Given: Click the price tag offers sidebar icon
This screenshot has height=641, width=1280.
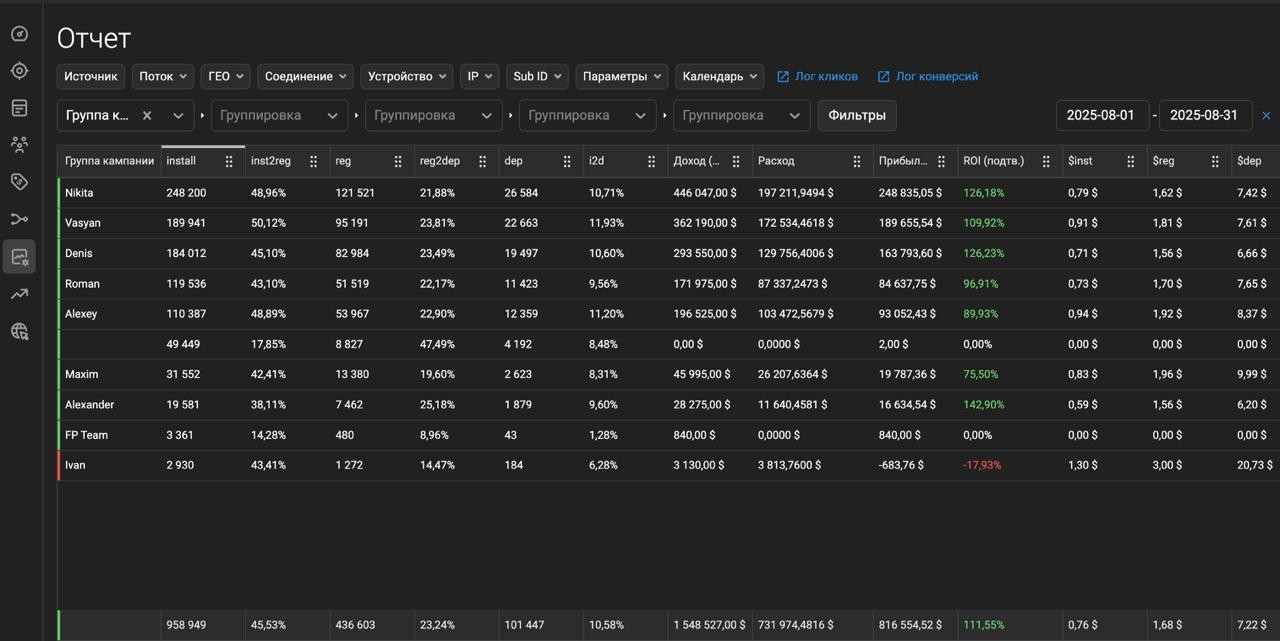Looking at the screenshot, I should [x=19, y=181].
